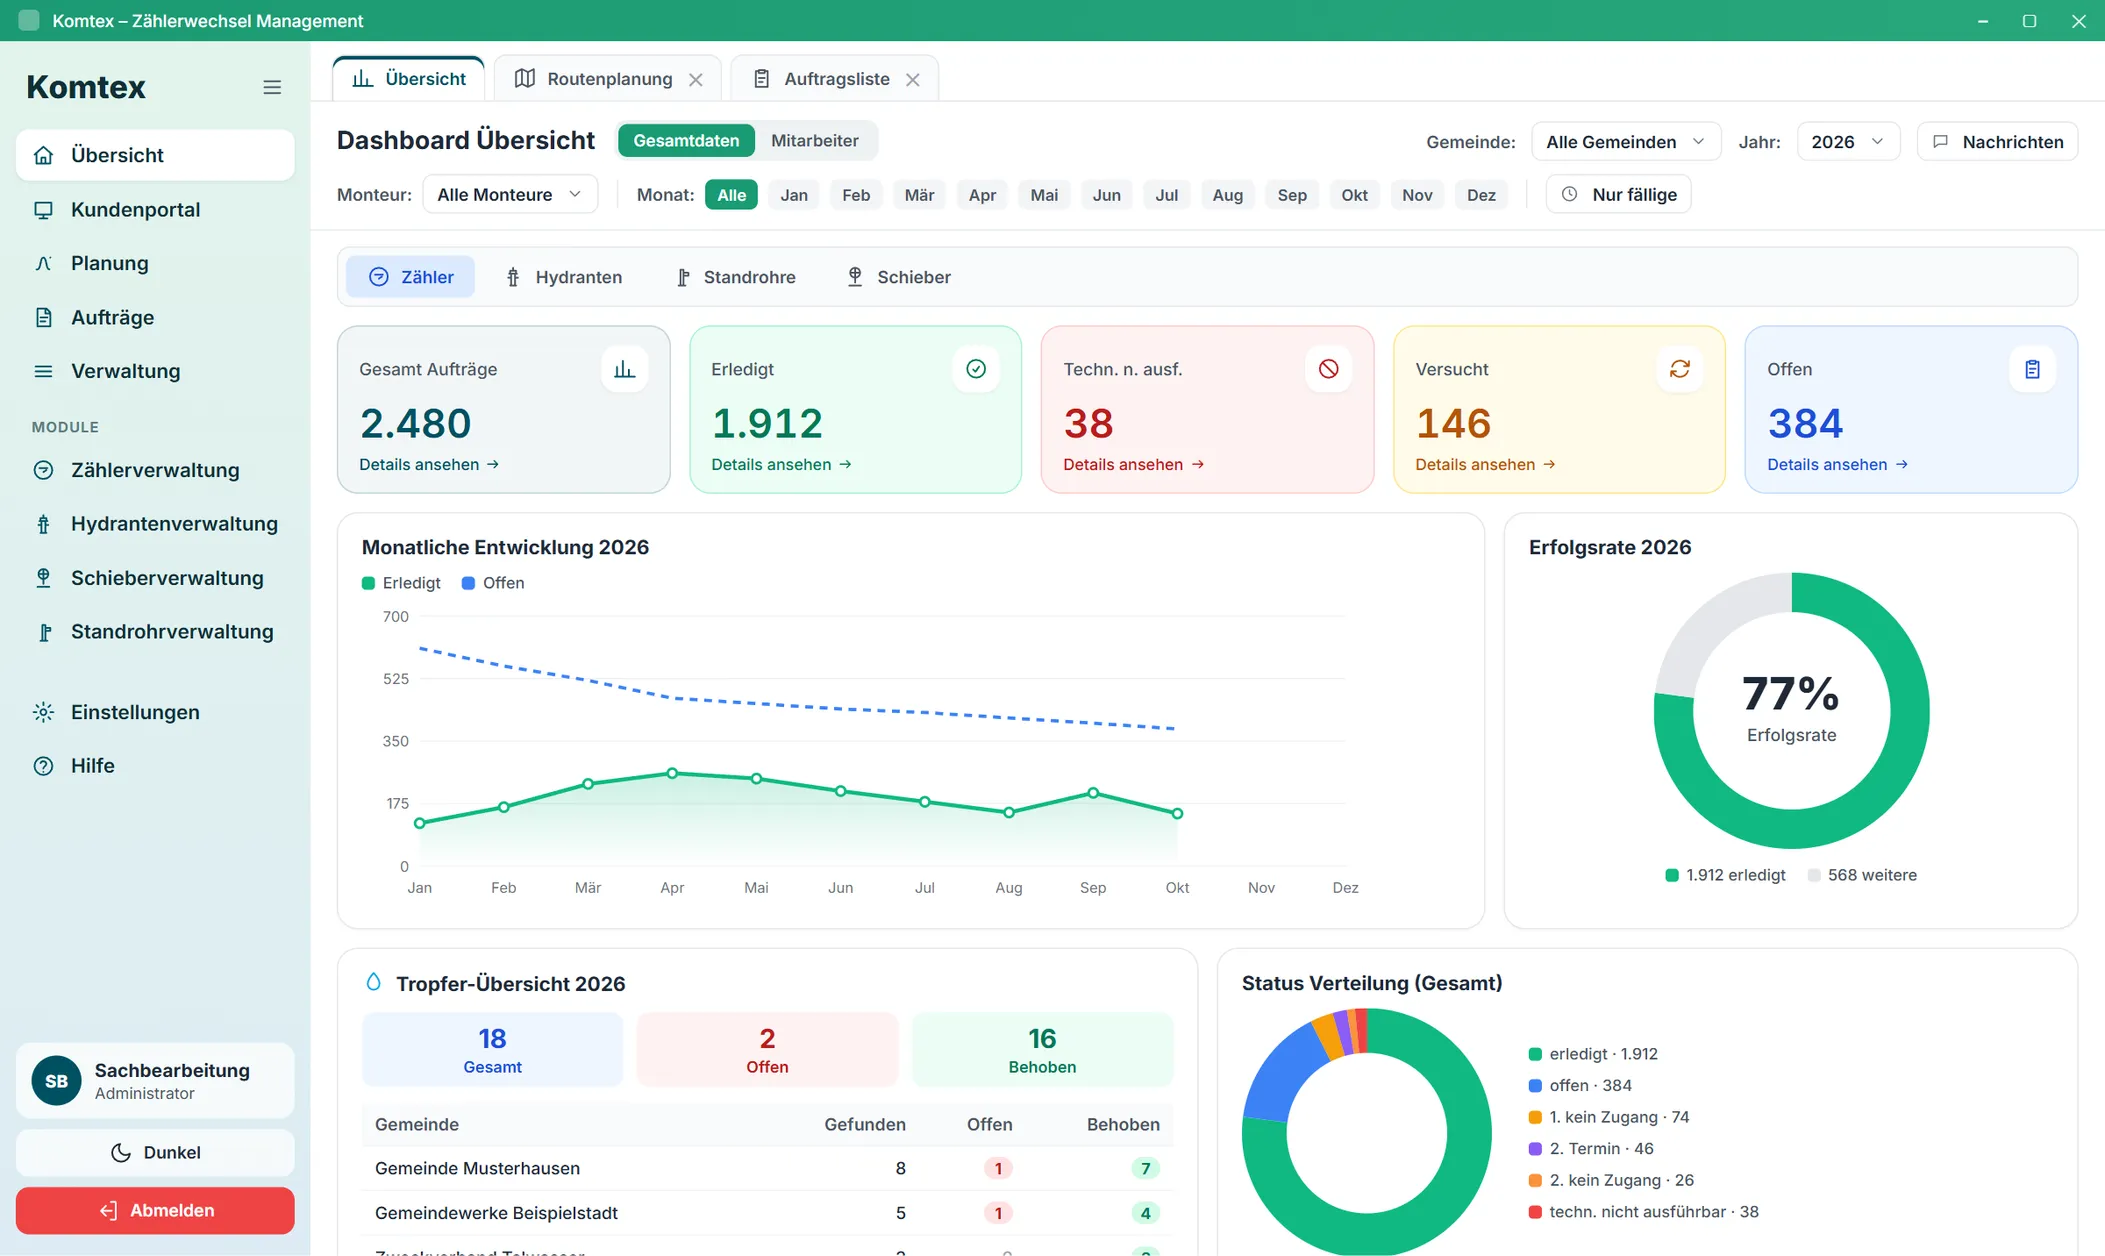Open Hilfe from the sidebar
Image resolution: width=2105 pixels, height=1256 pixels.
155,766
